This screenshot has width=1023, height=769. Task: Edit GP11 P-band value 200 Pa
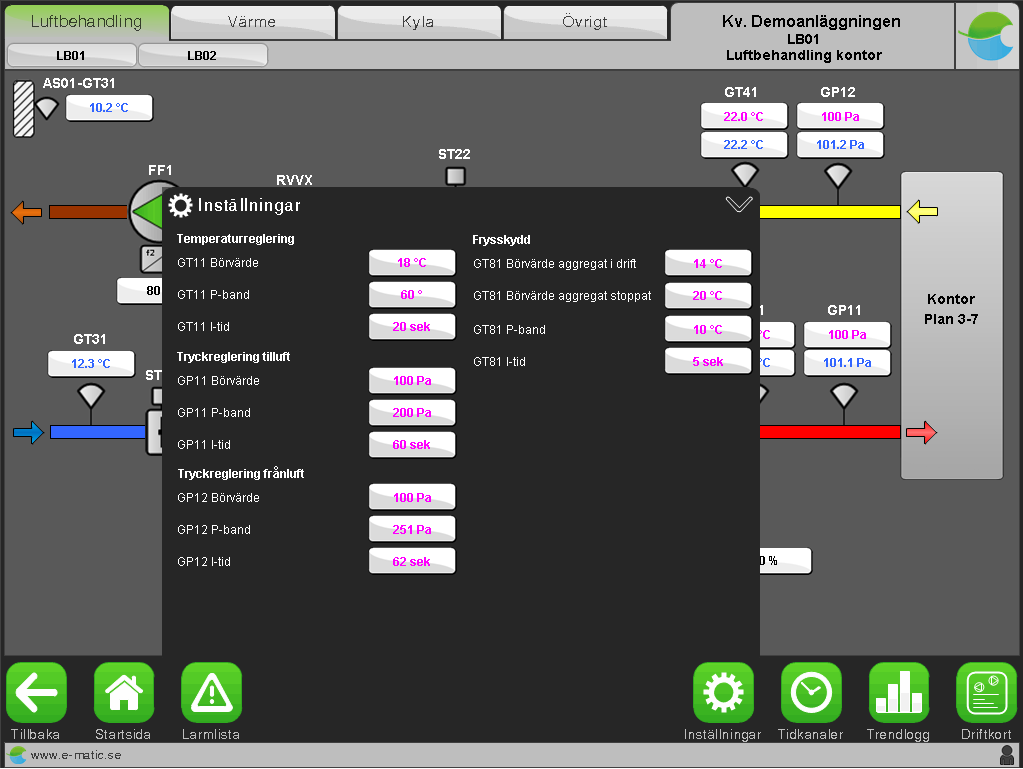(x=412, y=413)
